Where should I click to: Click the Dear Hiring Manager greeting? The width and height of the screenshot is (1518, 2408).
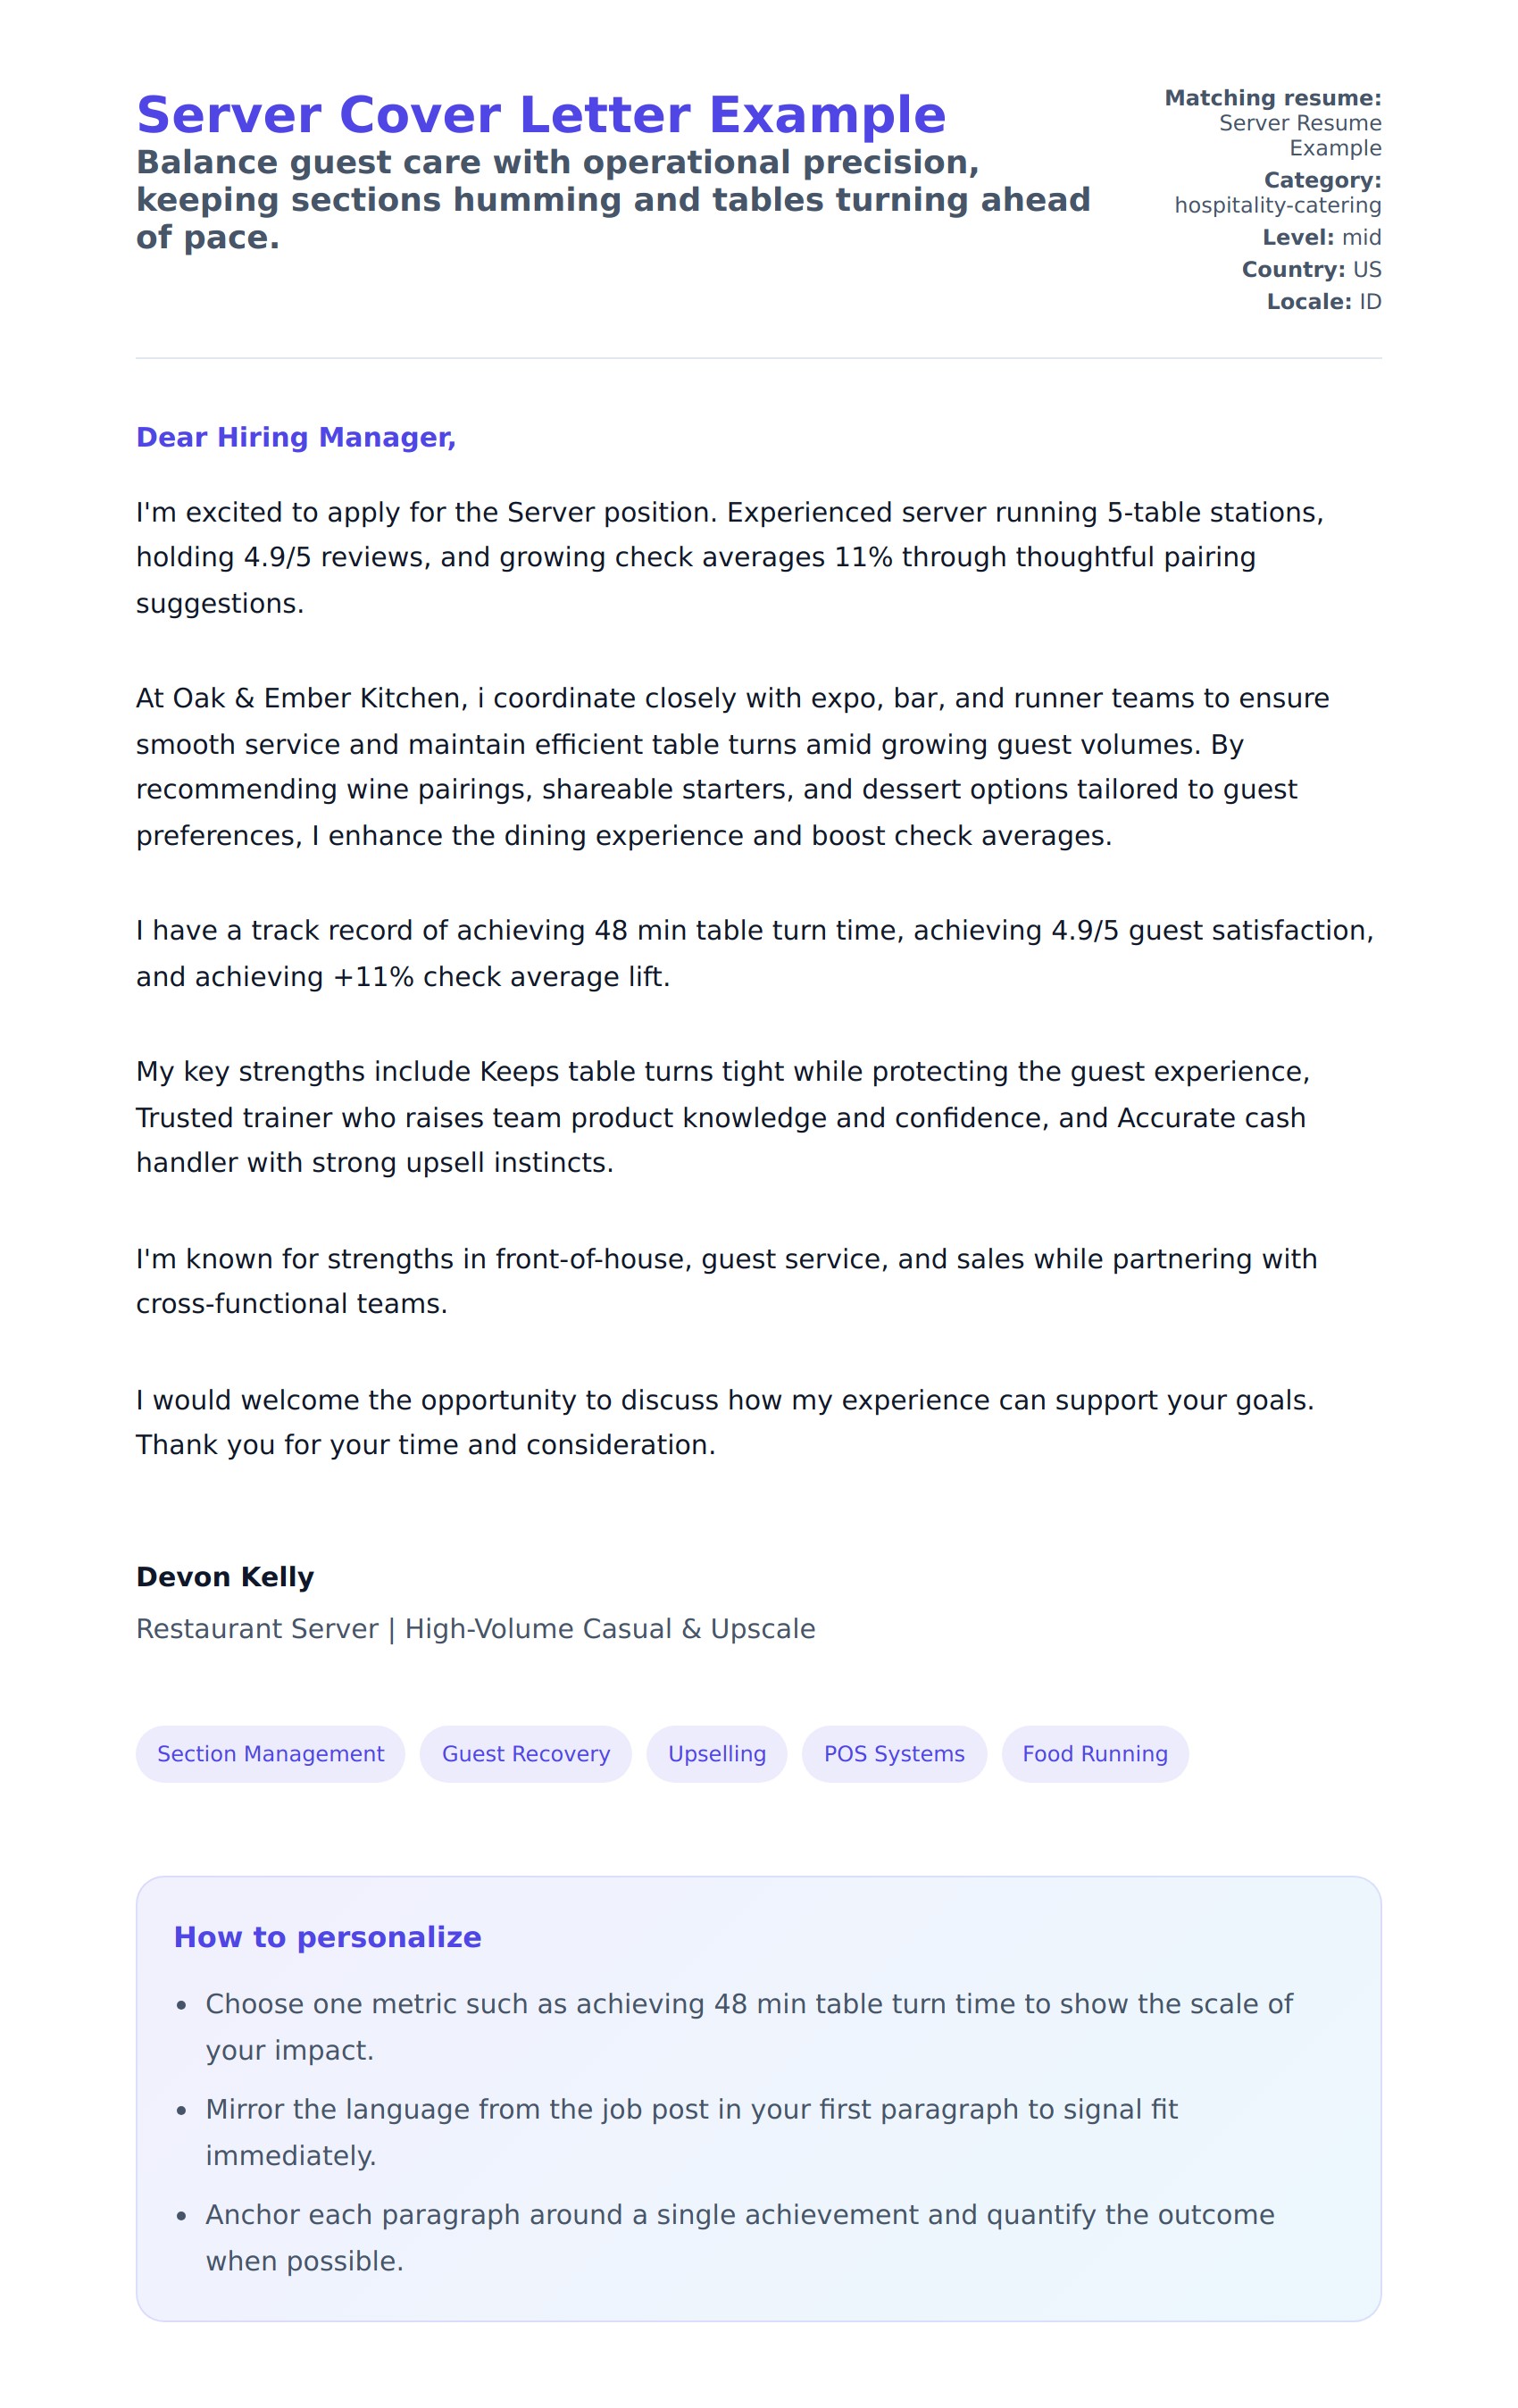295,437
